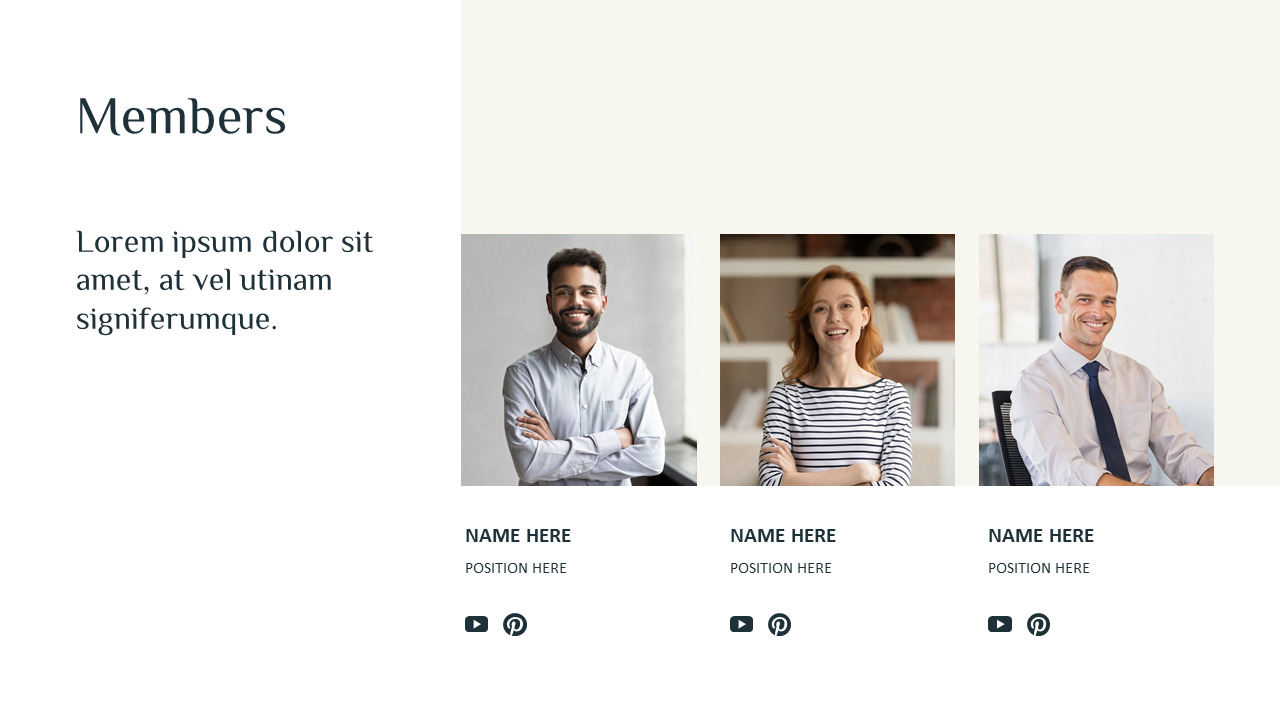Select the third member's YouTube icon
Image resolution: width=1280 pixels, height=720 pixels.
click(1000, 624)
